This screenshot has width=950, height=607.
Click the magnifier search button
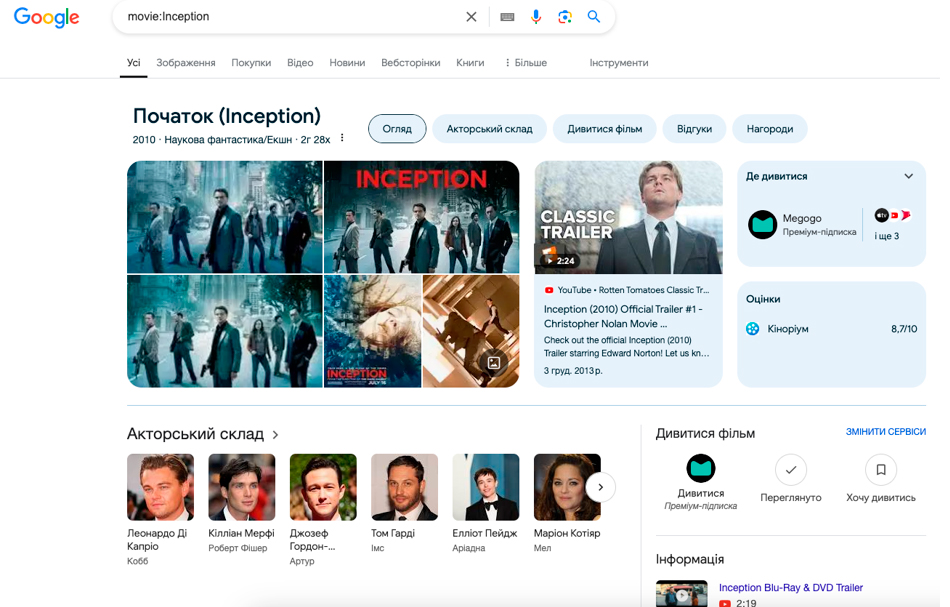point(594,16)
